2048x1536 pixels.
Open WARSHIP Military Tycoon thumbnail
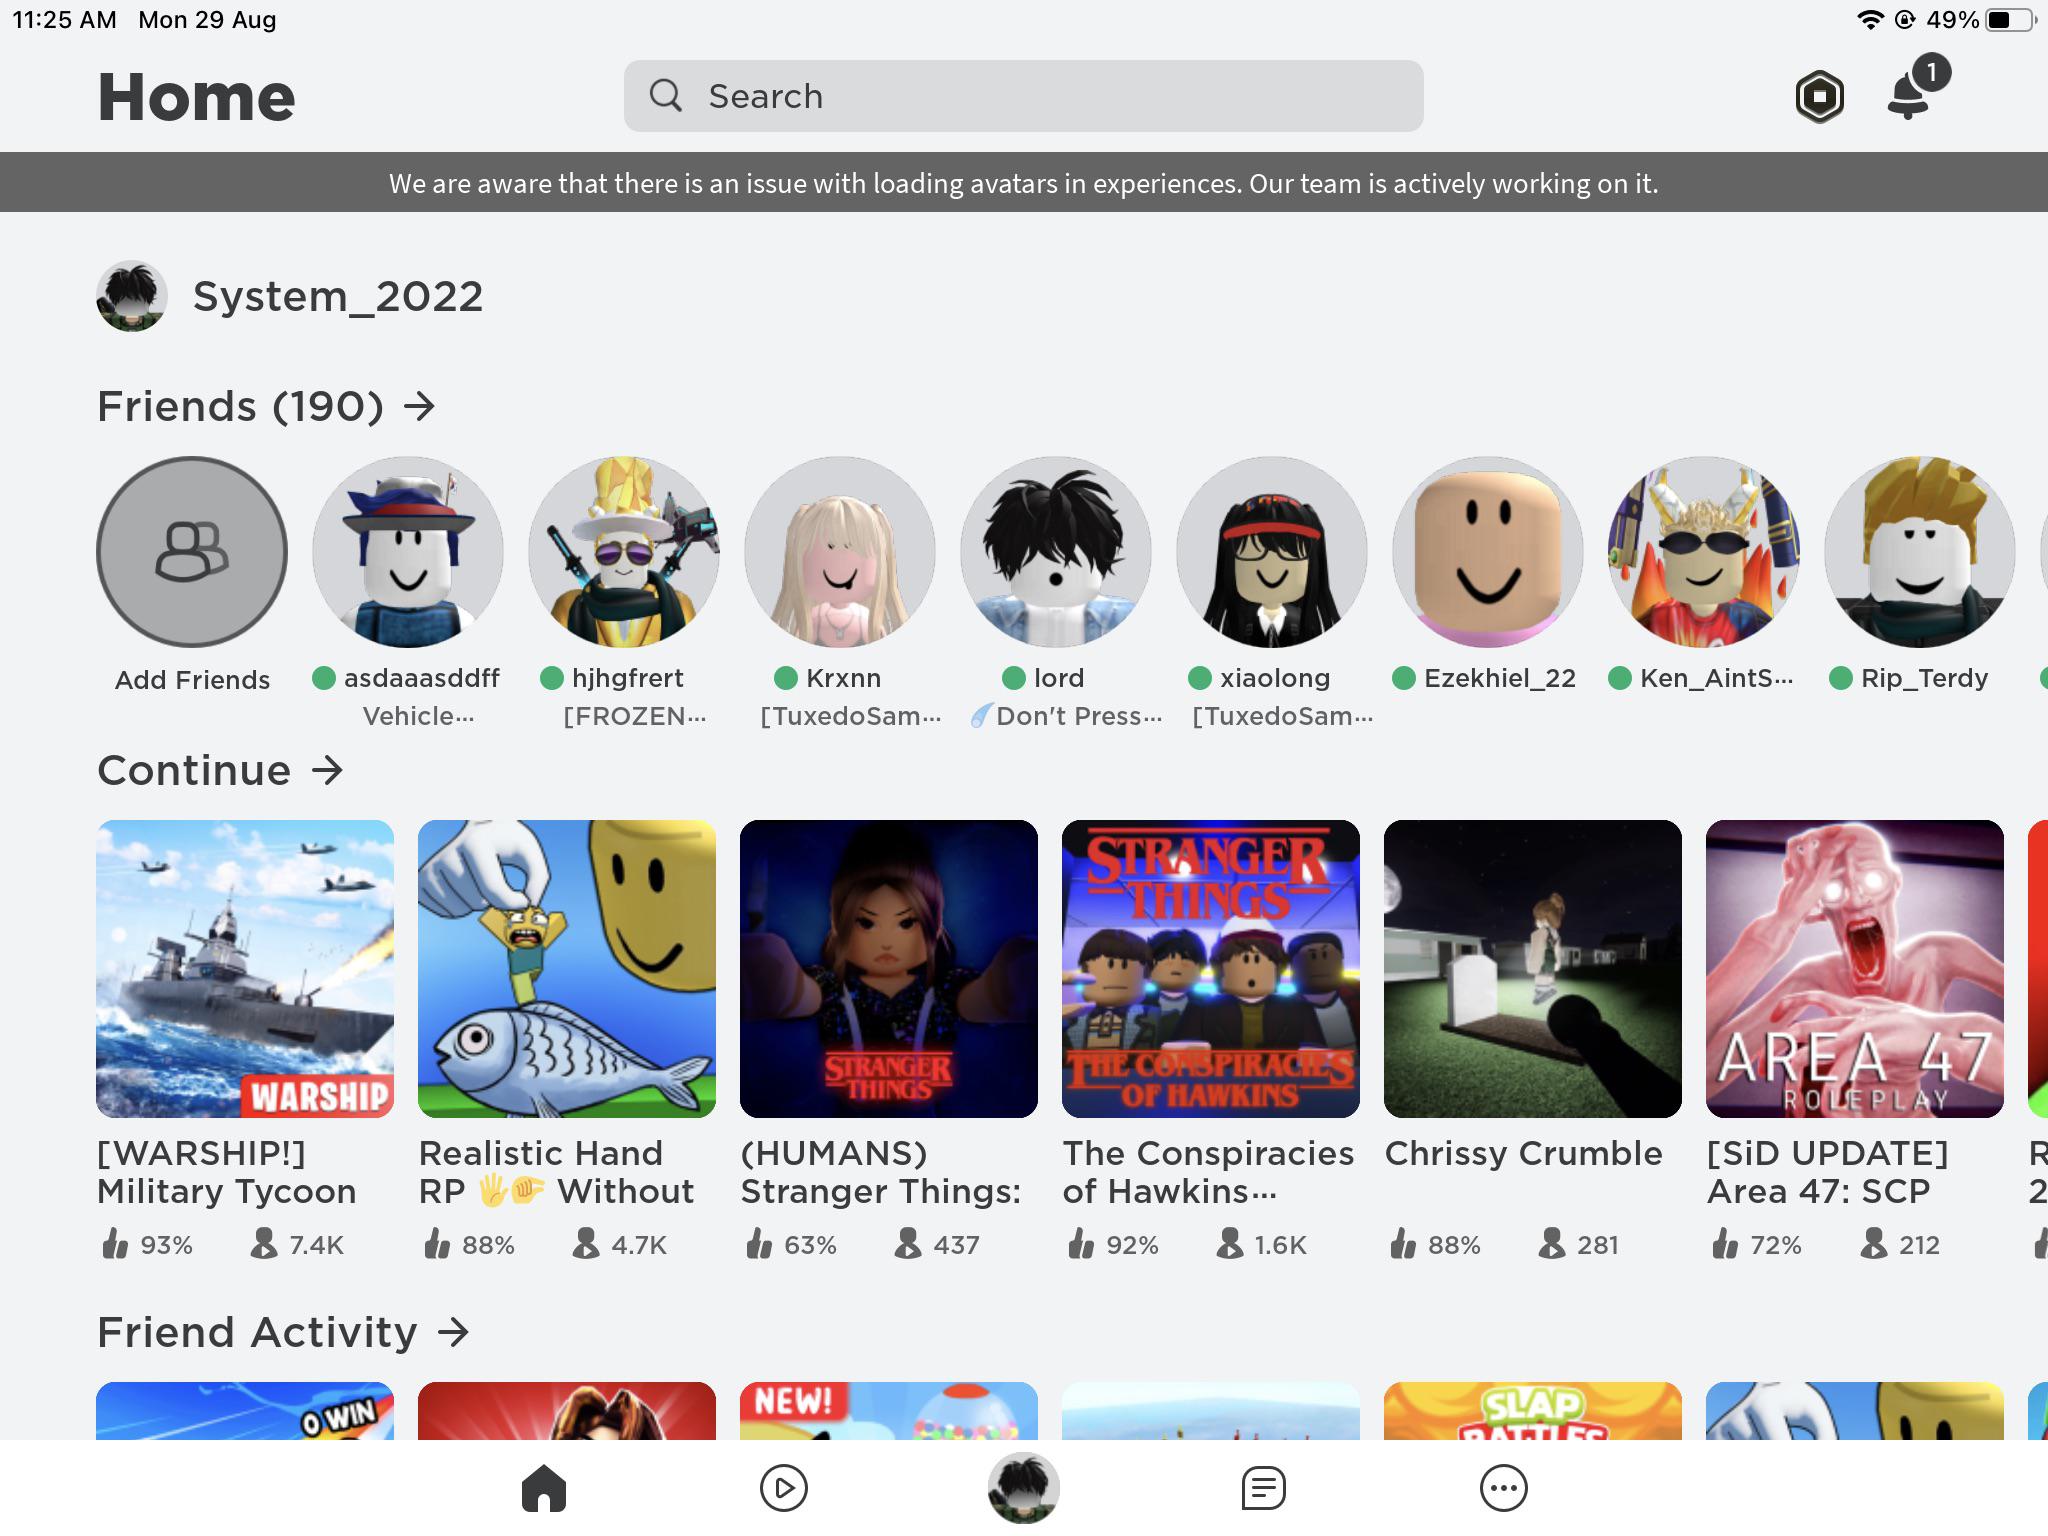click(x=245, y=969)
